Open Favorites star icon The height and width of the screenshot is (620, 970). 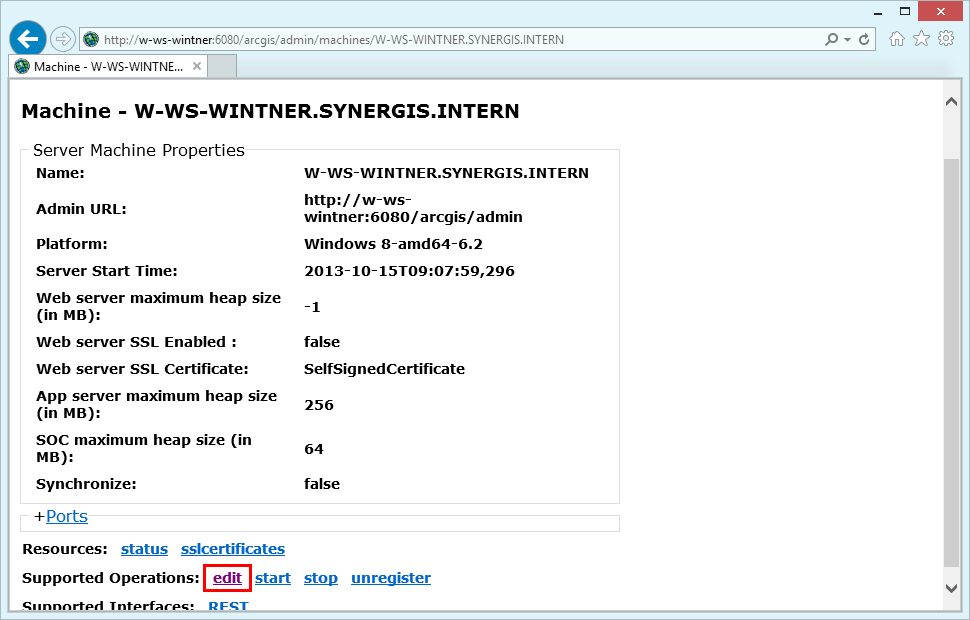[x=921, y=39]
